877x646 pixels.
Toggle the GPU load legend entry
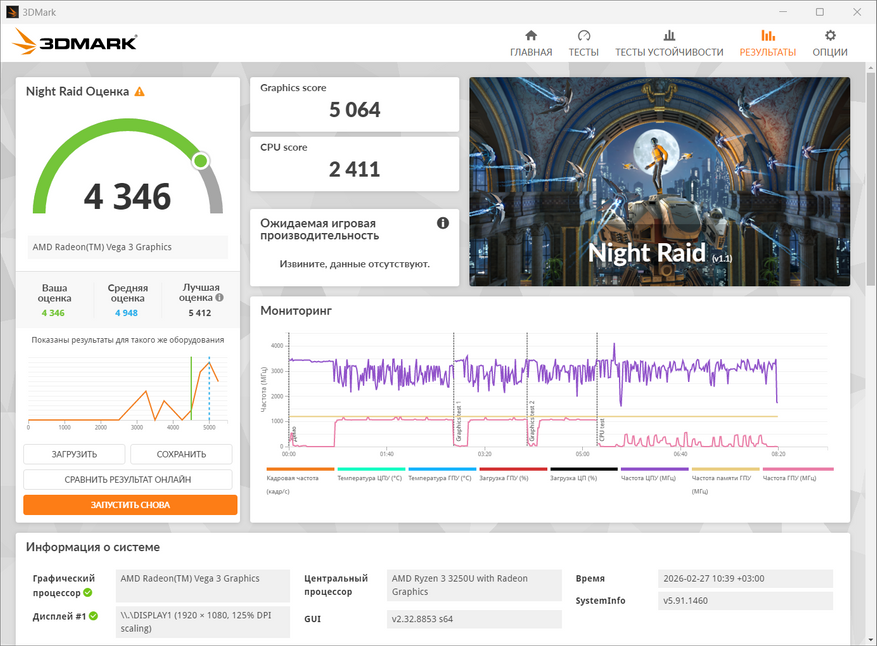tap(513, 469)
